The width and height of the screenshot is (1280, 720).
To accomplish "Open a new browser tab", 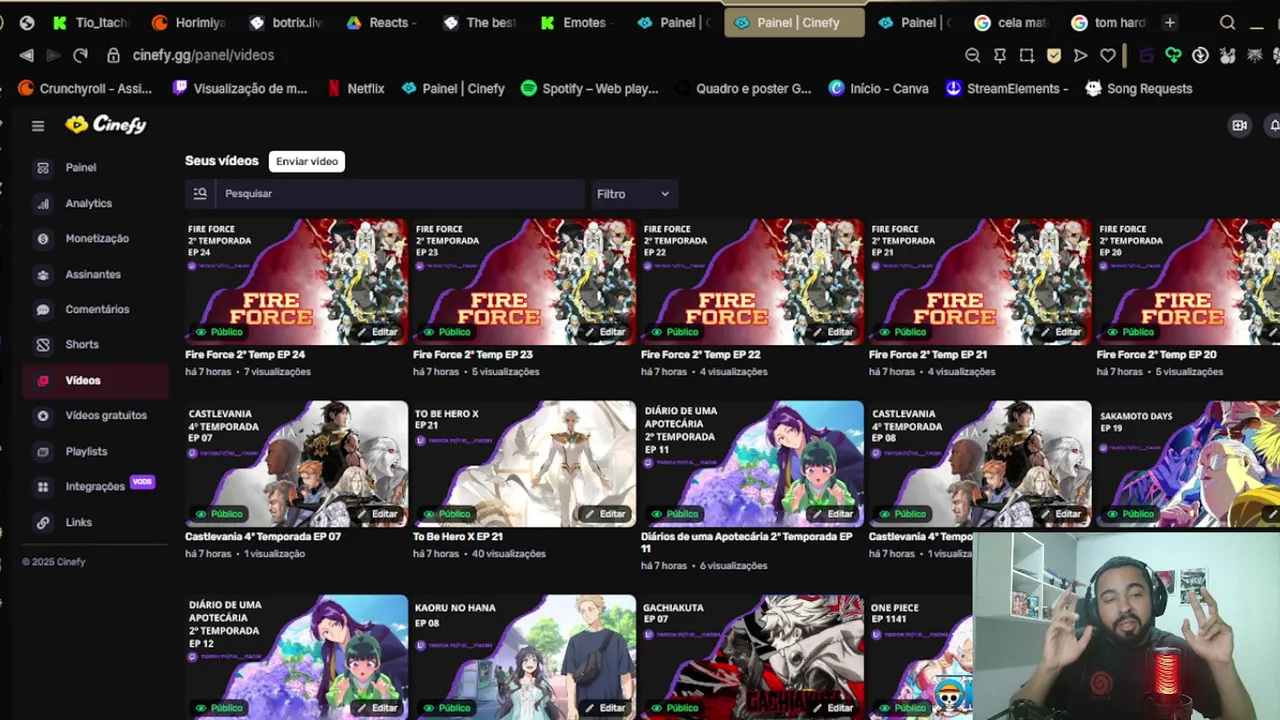I will pyautogui.click(x=1170, y=22).
